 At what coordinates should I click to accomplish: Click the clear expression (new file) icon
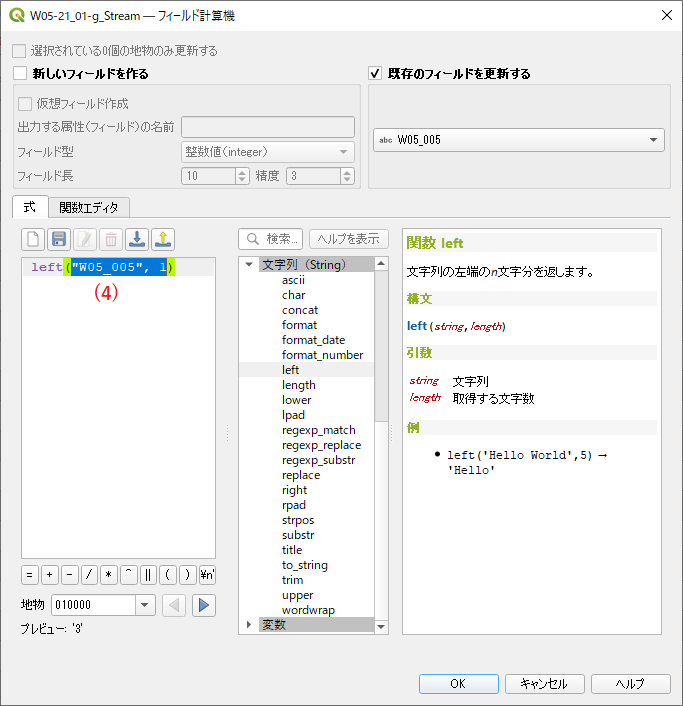coord(33,239)
